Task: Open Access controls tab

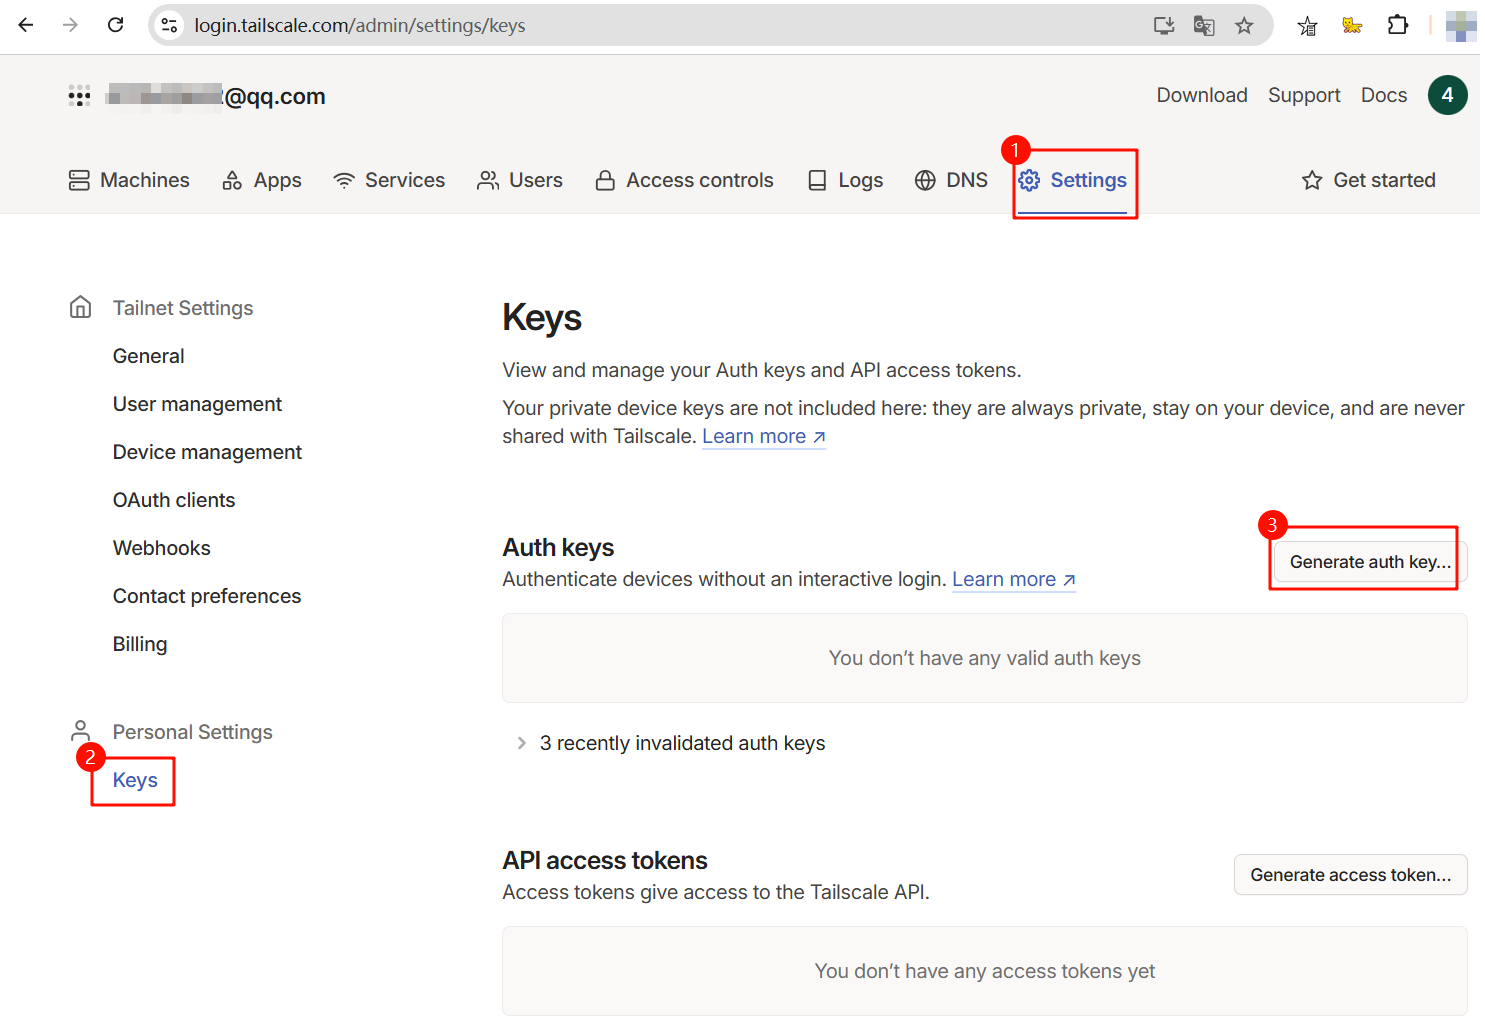Action: [x=684, y=180]
